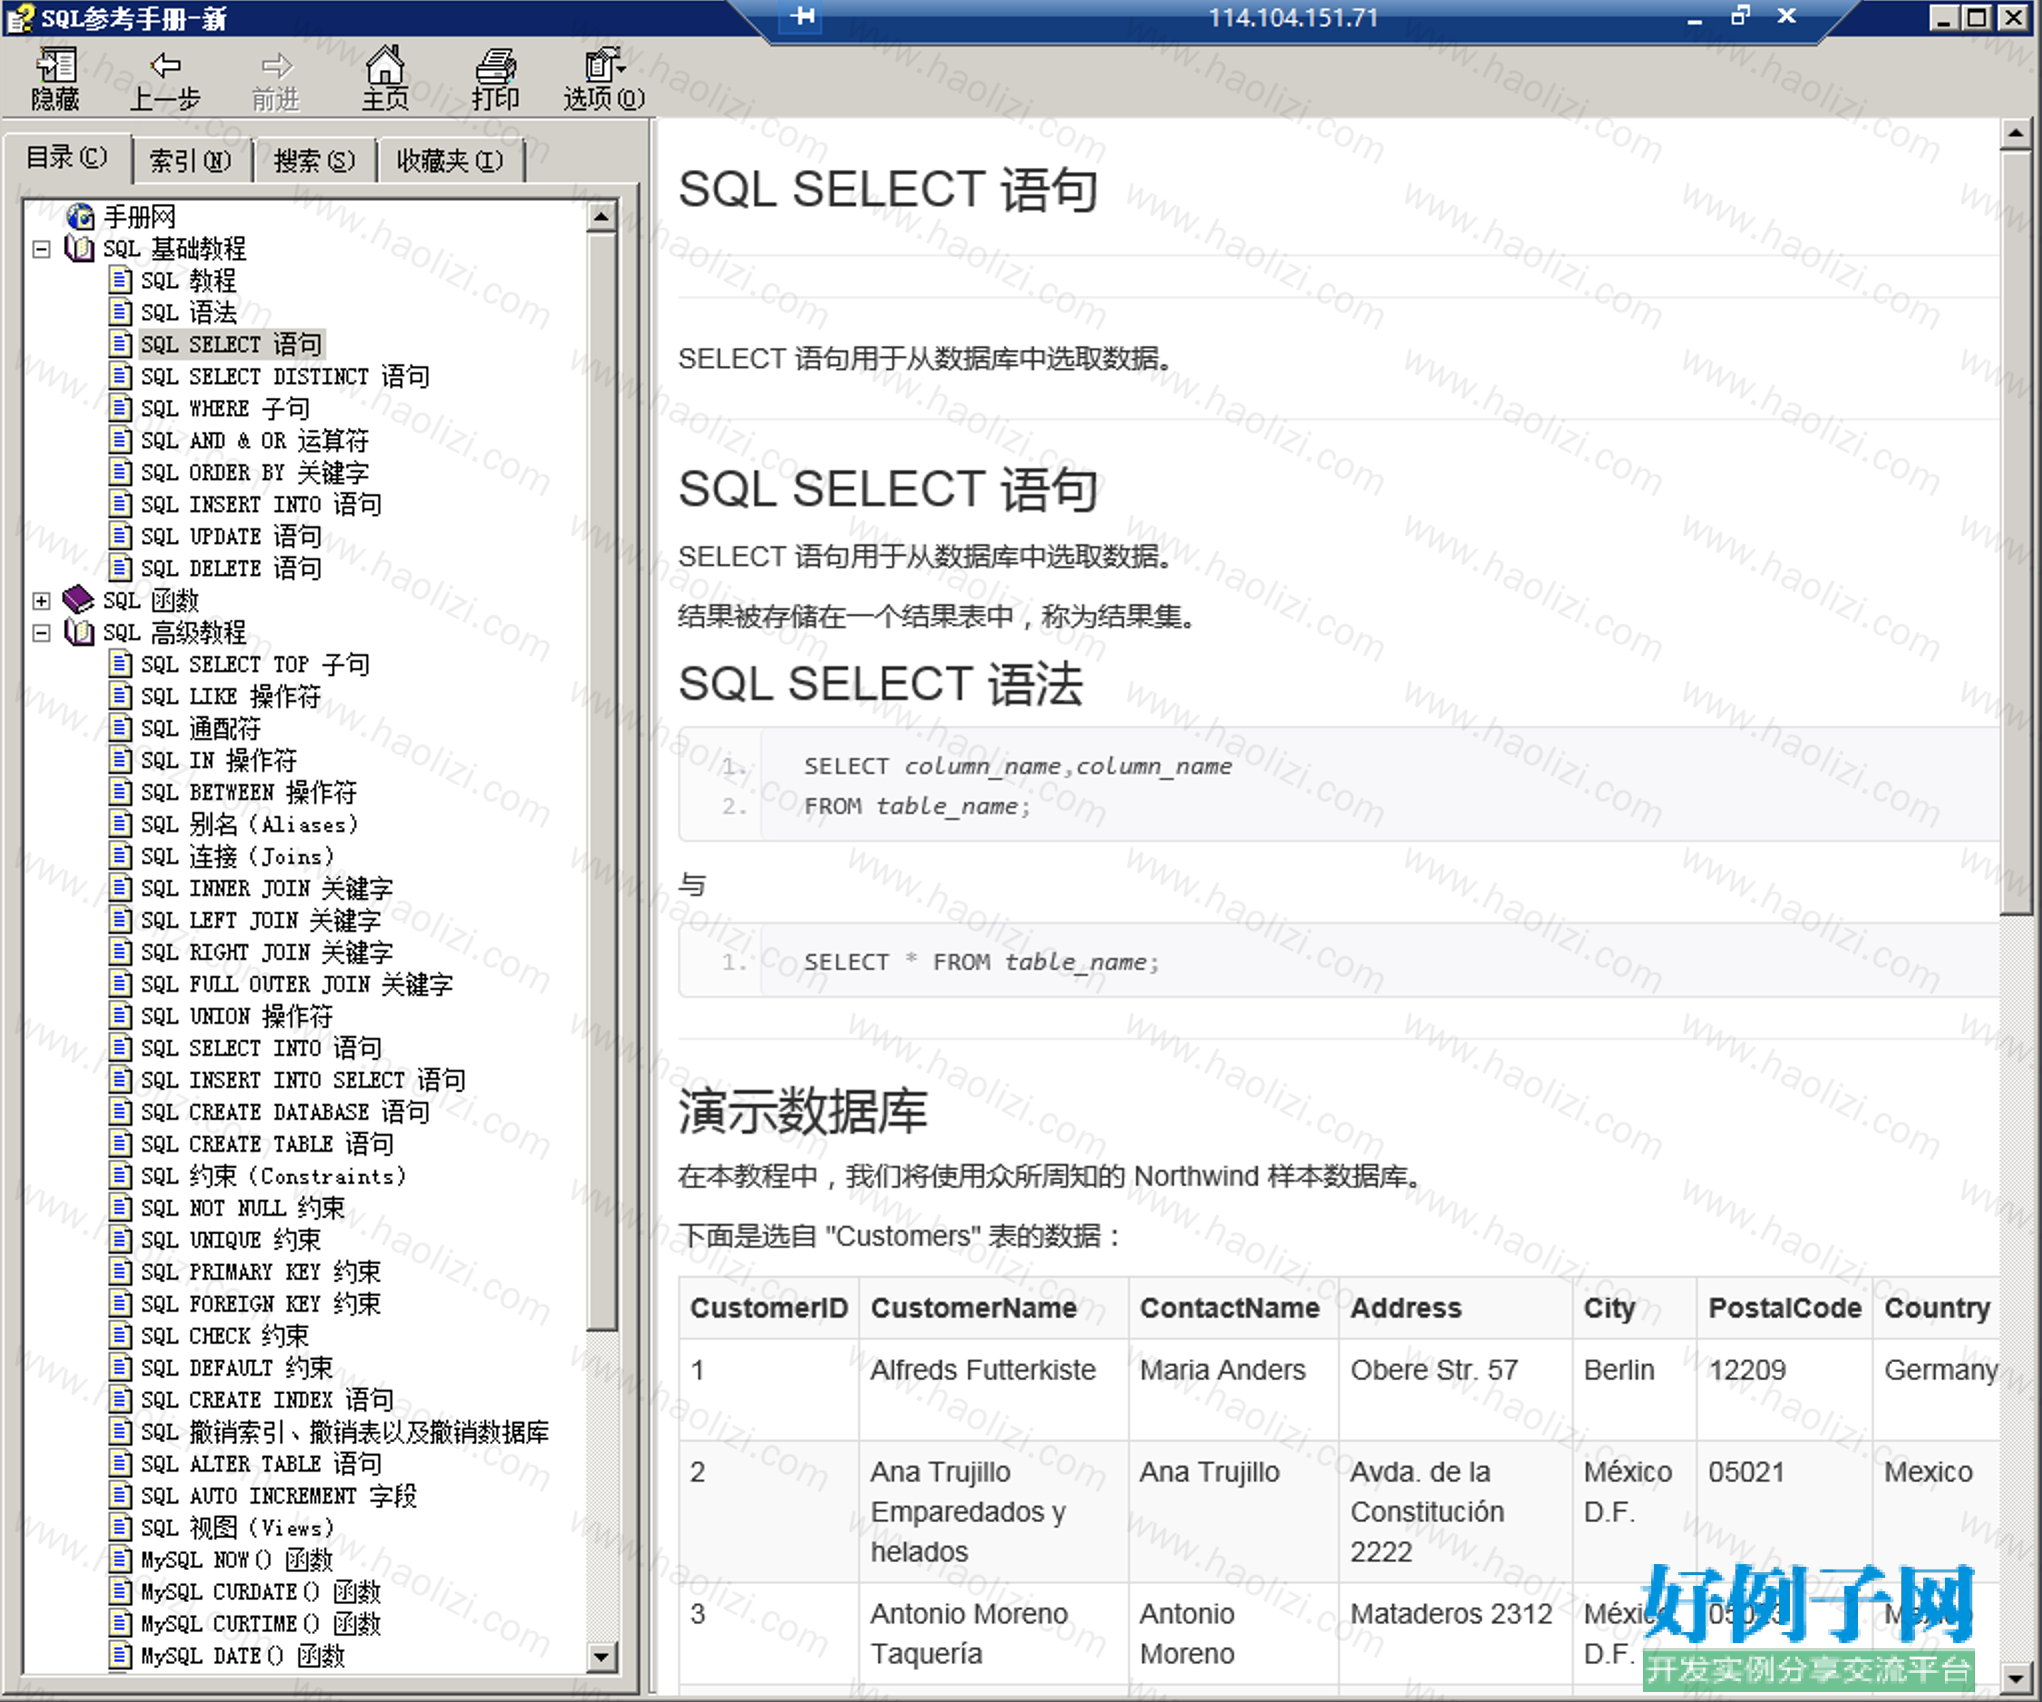The width and height of the screenshot is (2042, 1702).
Task: Open the SQL ALTER TABLE 语句 topic
Action: click(261, 1465)
